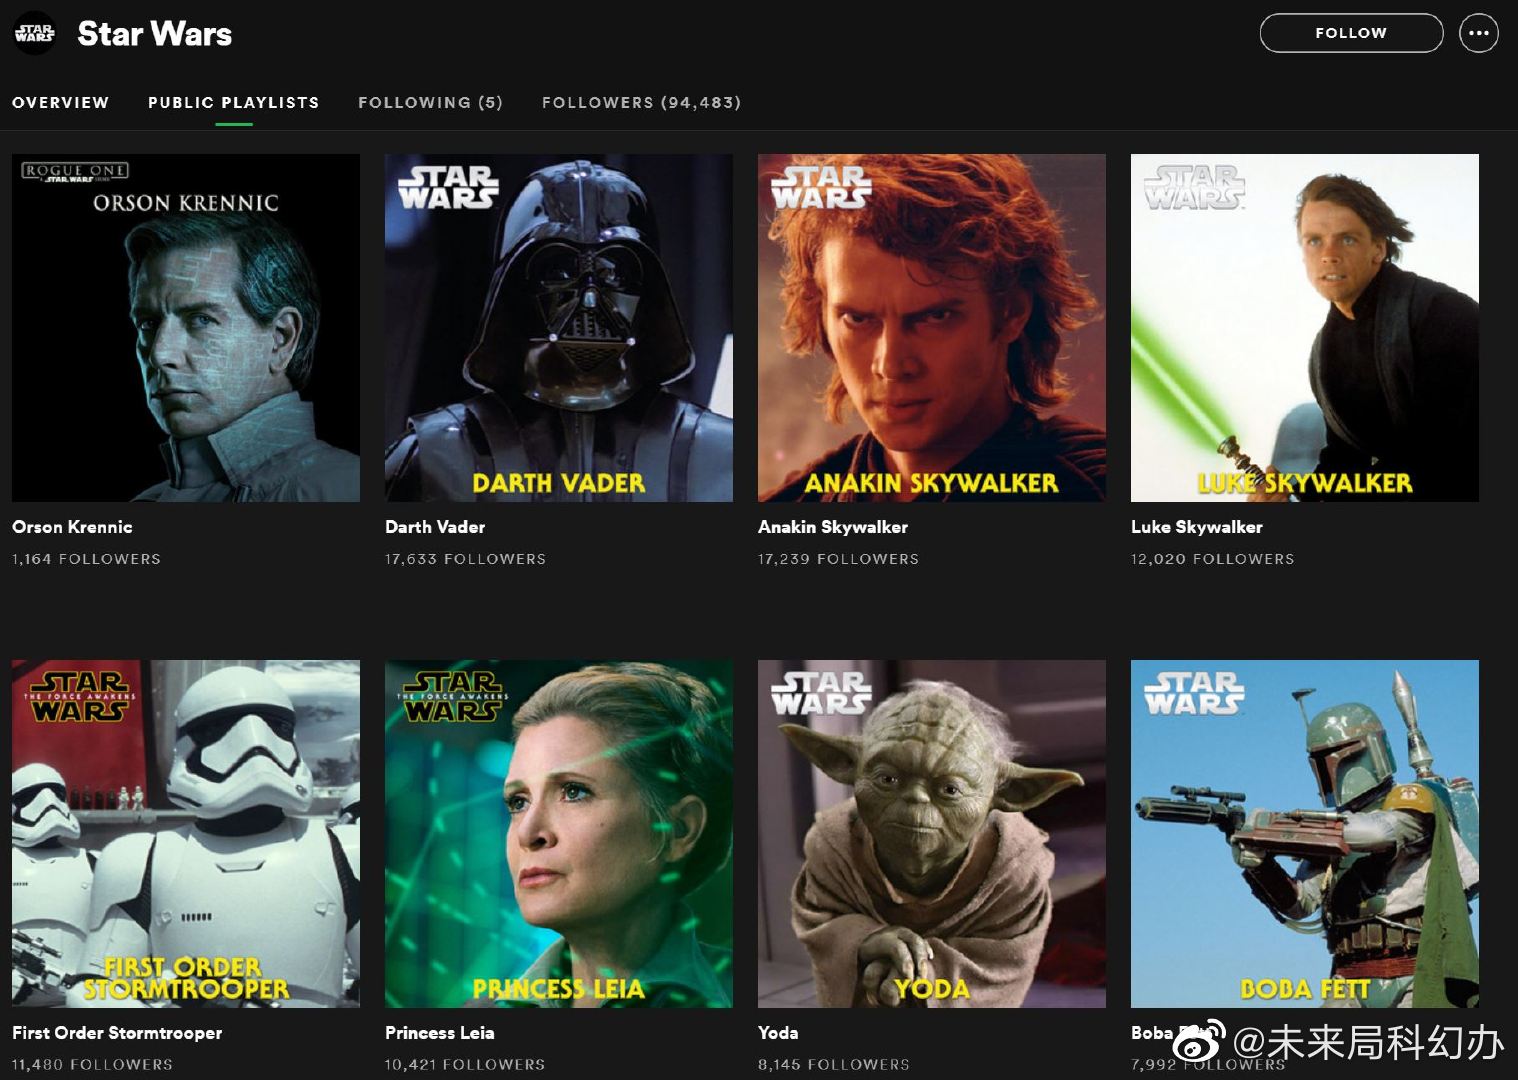Click the 12,020 Followers count text
The image size is (1518, 1080).
1213,559
